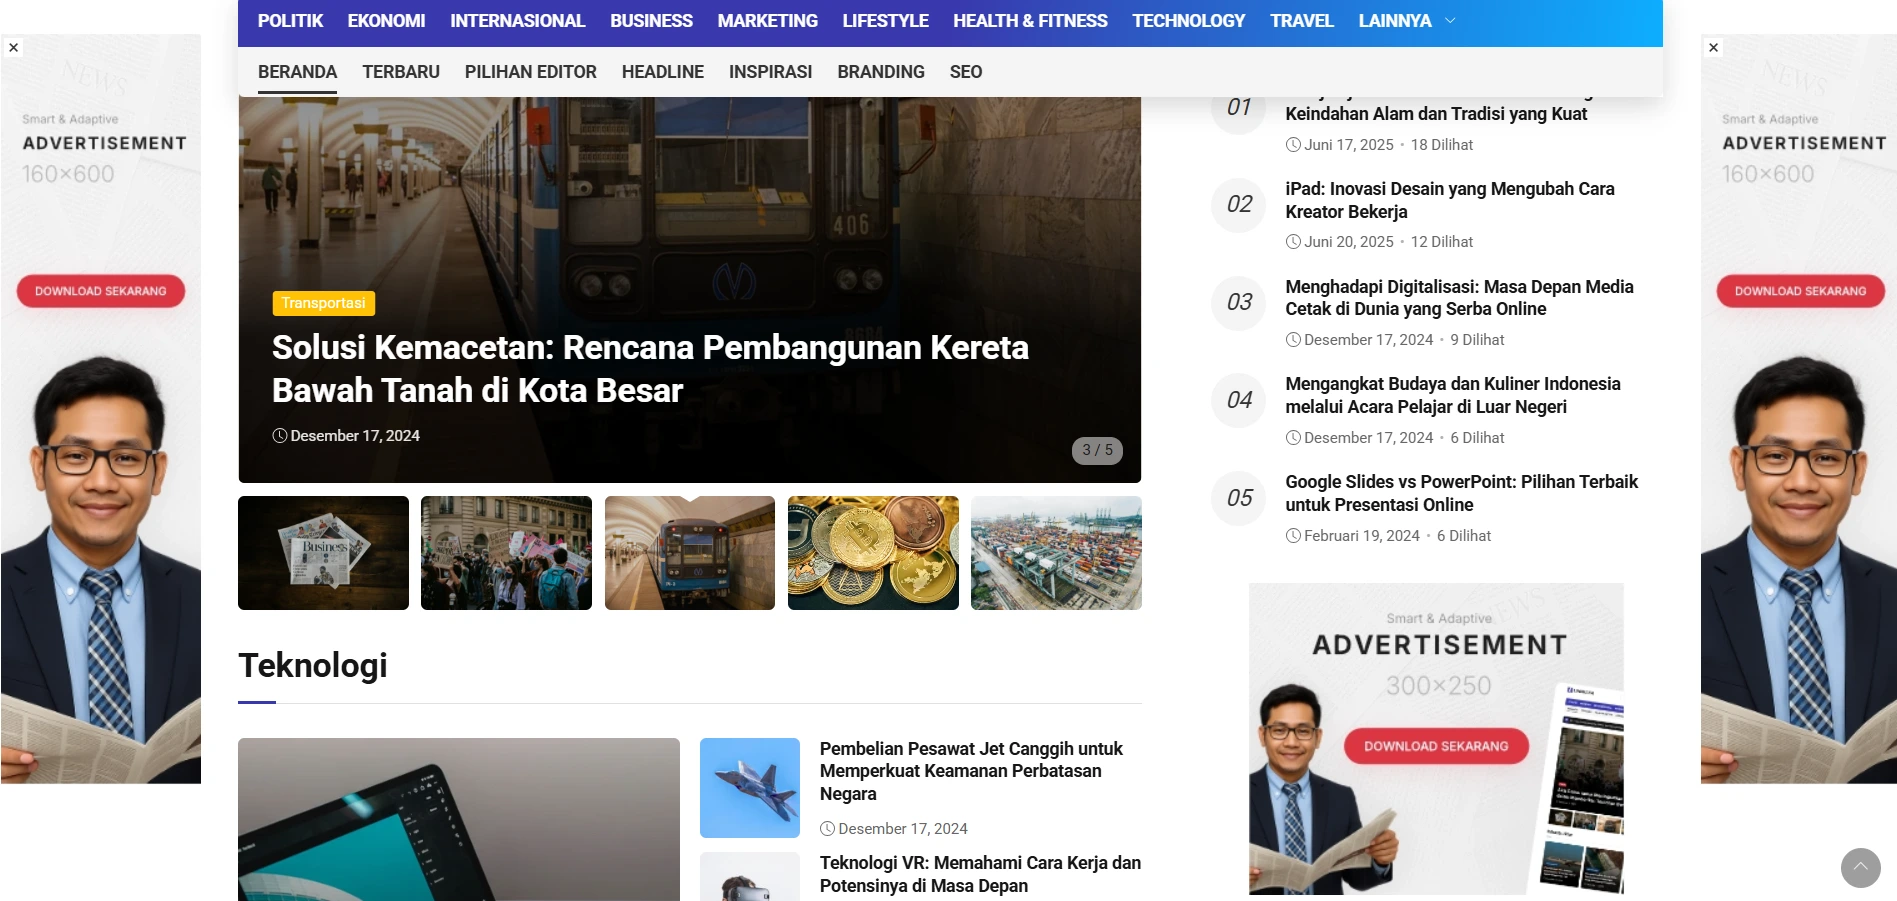Select the container port slider thumbnail
1897x901 pixels.
pos(1056,553)
